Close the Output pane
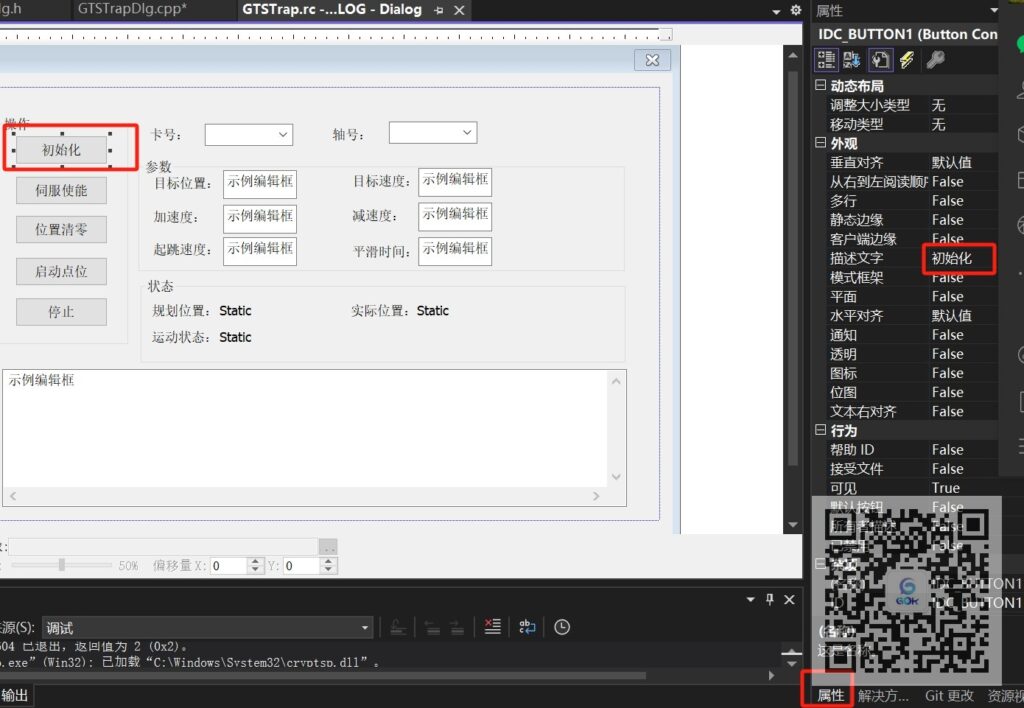 coord(789,599)
